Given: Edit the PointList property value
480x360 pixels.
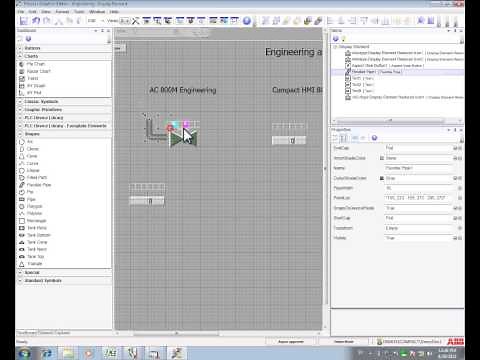Looking at the screenshot, I should 418,198.
